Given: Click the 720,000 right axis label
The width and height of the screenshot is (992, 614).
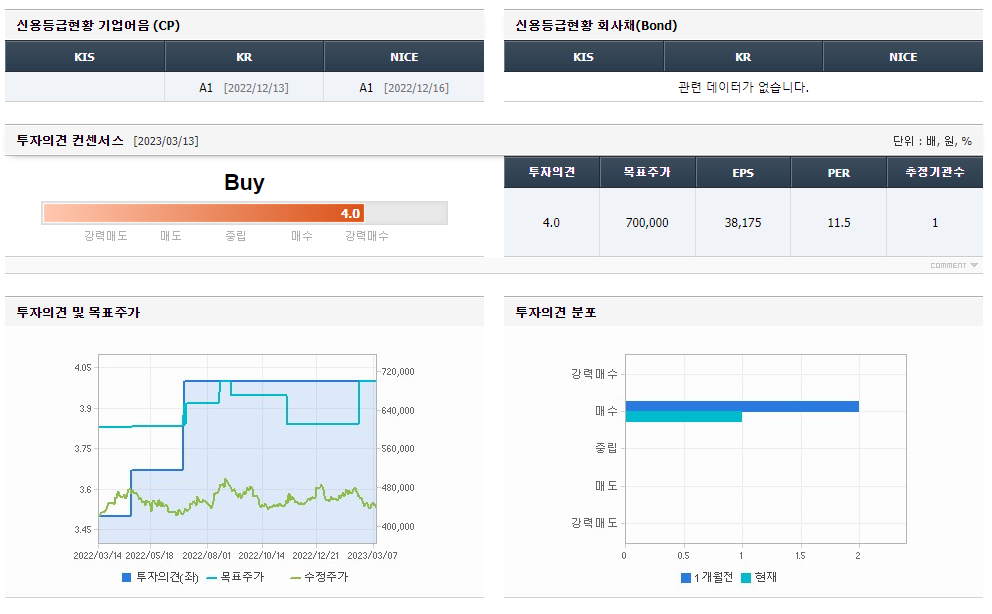Looking at the screenshot, I should point(398,372).
